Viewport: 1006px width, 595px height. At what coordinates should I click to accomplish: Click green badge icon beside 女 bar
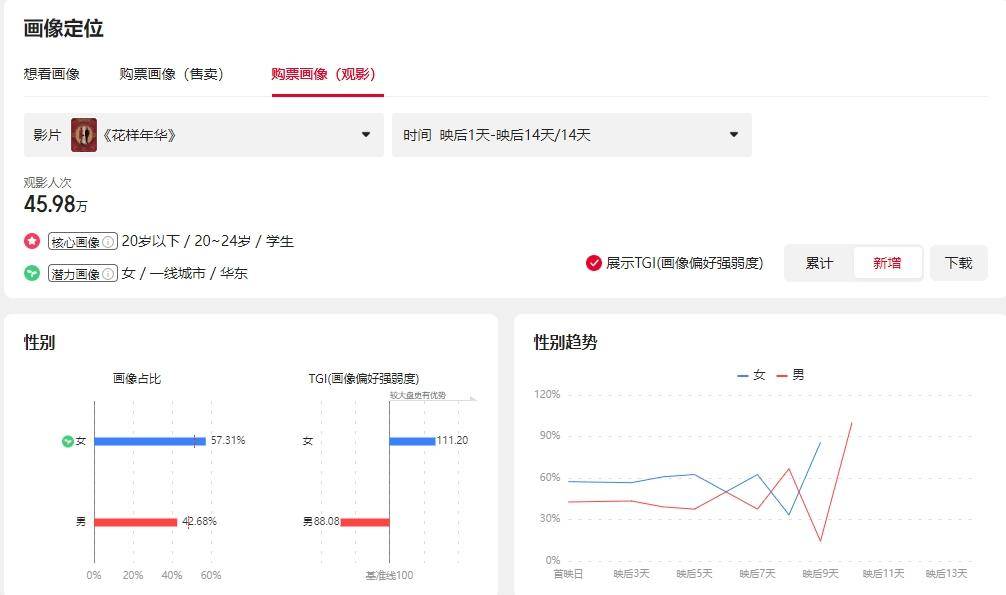point(67,441)
